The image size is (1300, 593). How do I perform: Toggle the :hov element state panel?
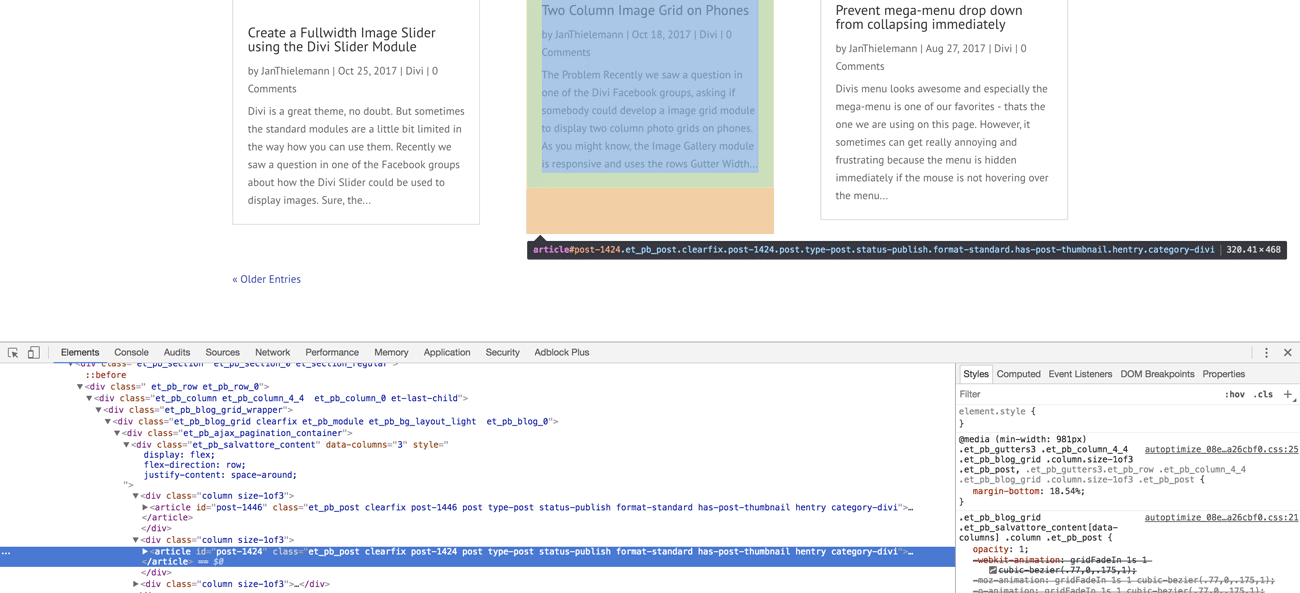pyautogui.click(x=1235, y=395)
